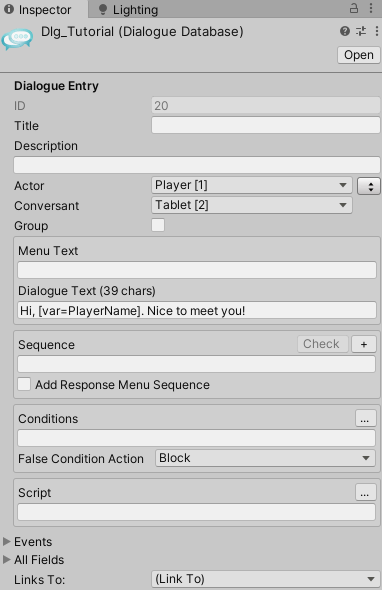The image size is (382, 590).
Task: Toggle the Group checkbox
Action: click(x=158, y=225)
